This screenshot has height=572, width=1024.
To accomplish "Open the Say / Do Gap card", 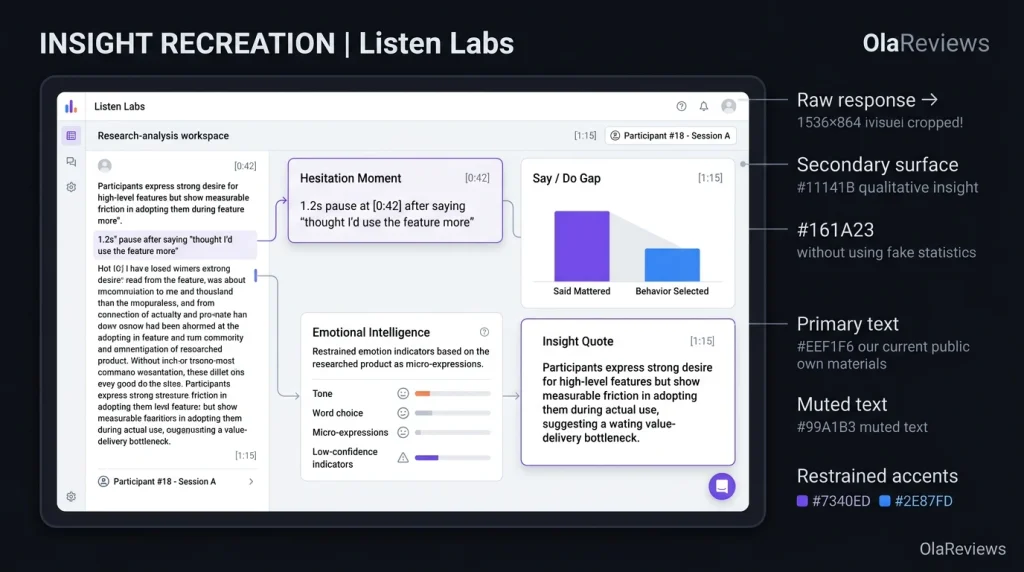I will pyautogui.click(x=628, y=233).
